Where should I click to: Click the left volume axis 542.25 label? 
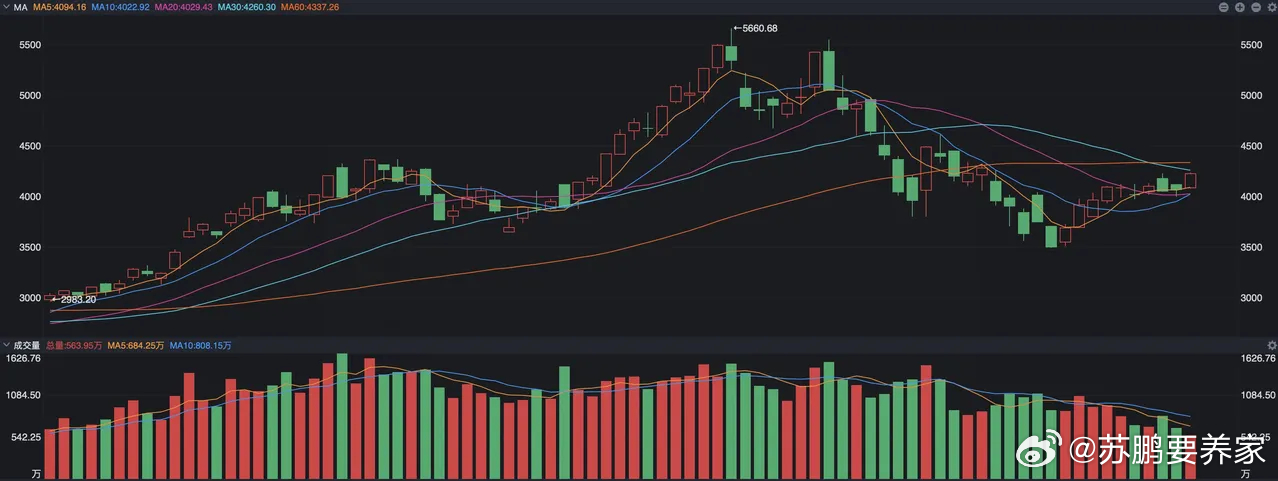(x=26, y=437)
